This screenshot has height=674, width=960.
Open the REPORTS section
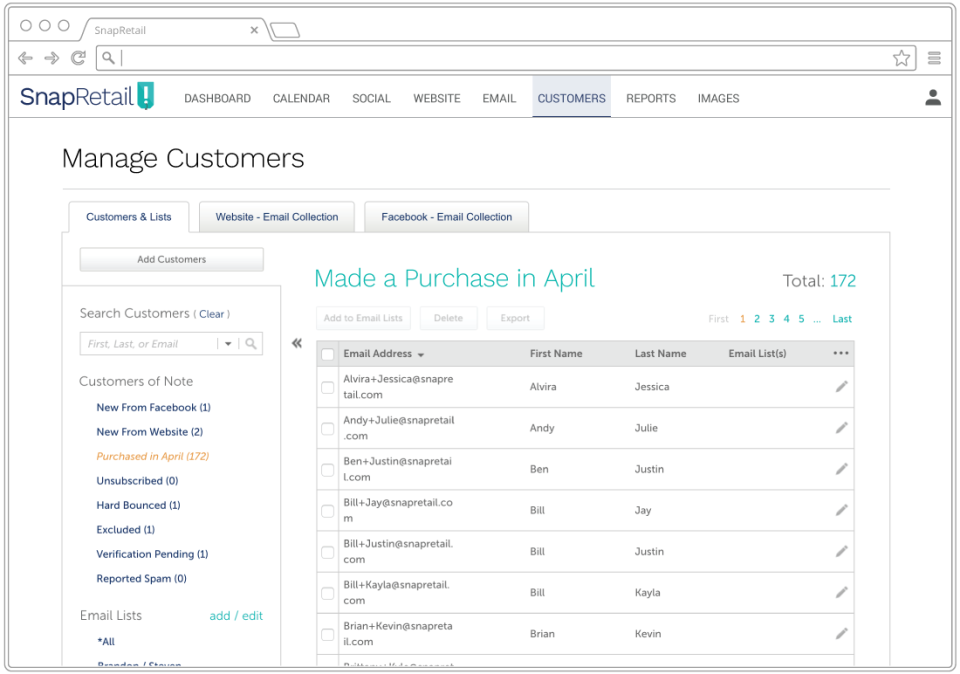tap(651, 98)
